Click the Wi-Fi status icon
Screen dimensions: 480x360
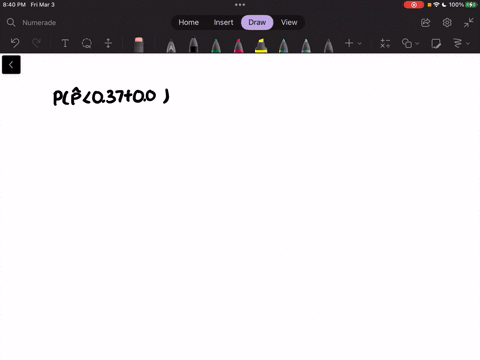(x=436, y=5)
